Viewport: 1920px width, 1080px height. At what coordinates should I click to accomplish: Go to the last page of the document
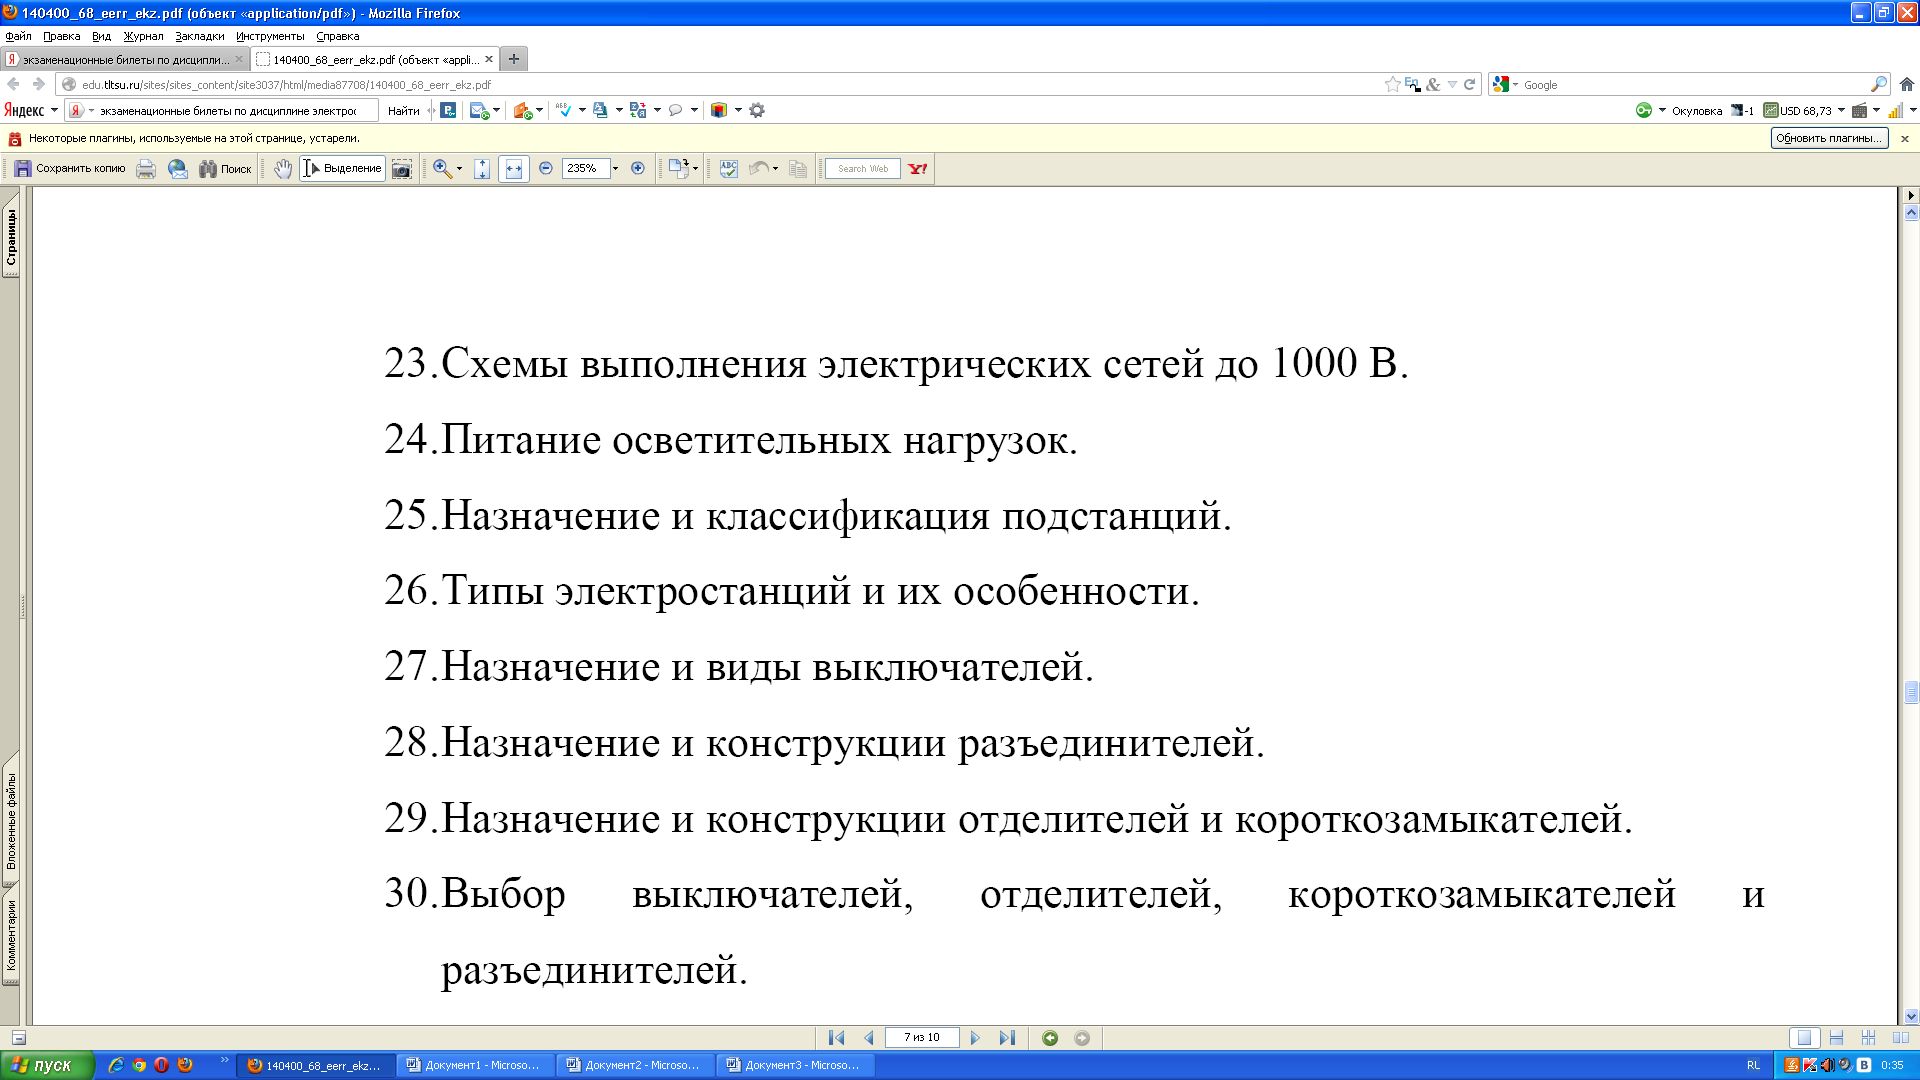(x=1007, y=1038)
